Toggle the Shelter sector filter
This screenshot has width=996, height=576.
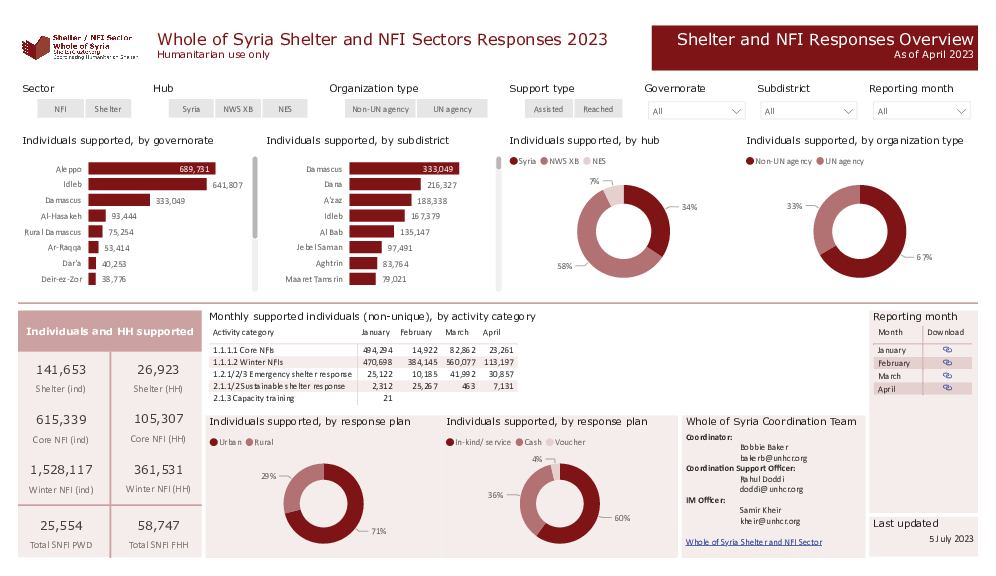click(108, 109)
